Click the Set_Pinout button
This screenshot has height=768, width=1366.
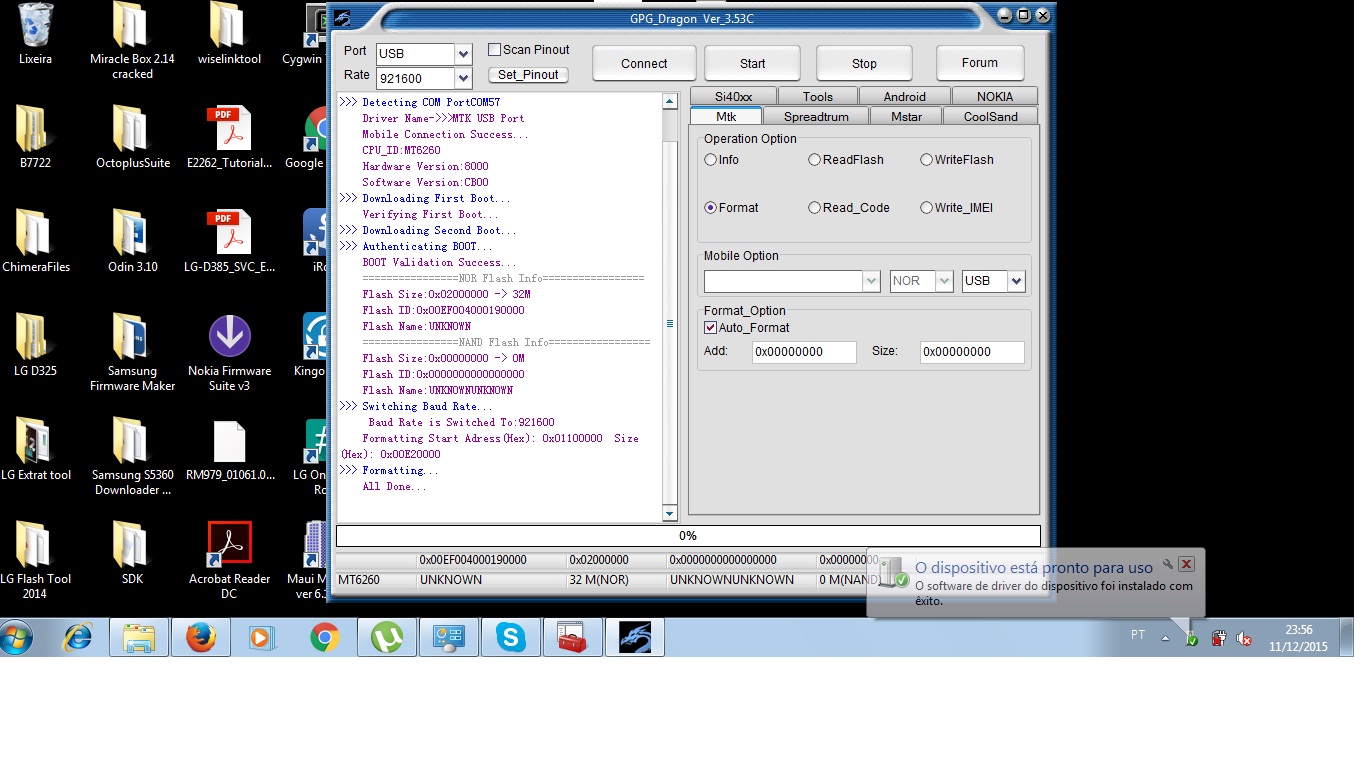click(529, 75)
